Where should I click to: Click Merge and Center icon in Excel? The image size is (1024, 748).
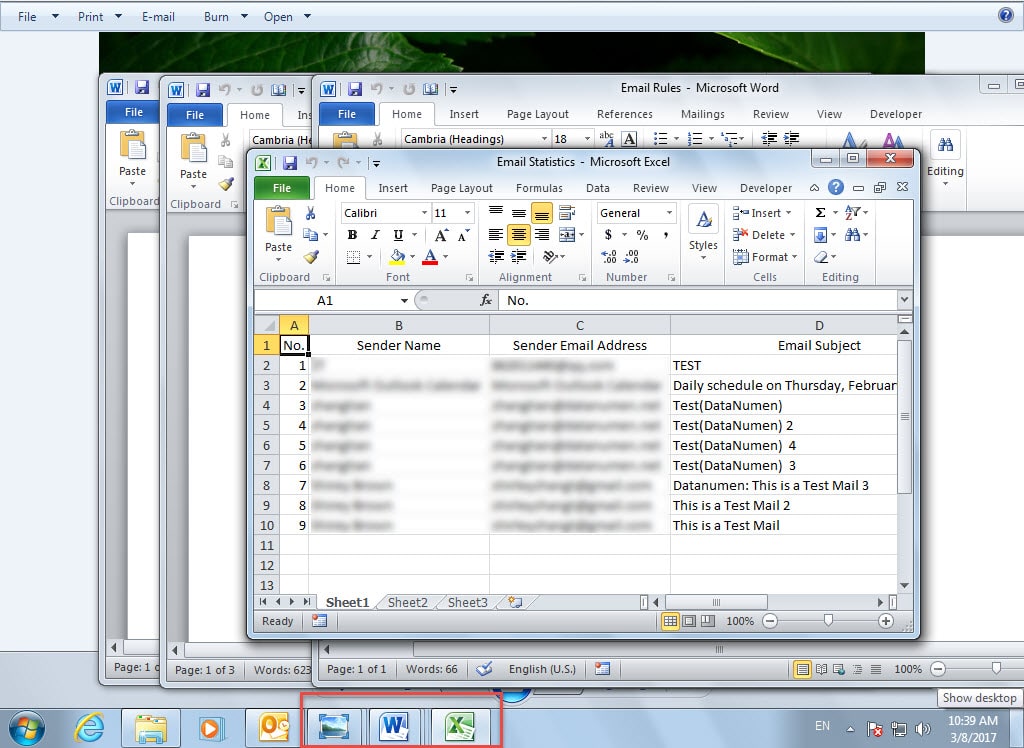[x=567, y=235]
